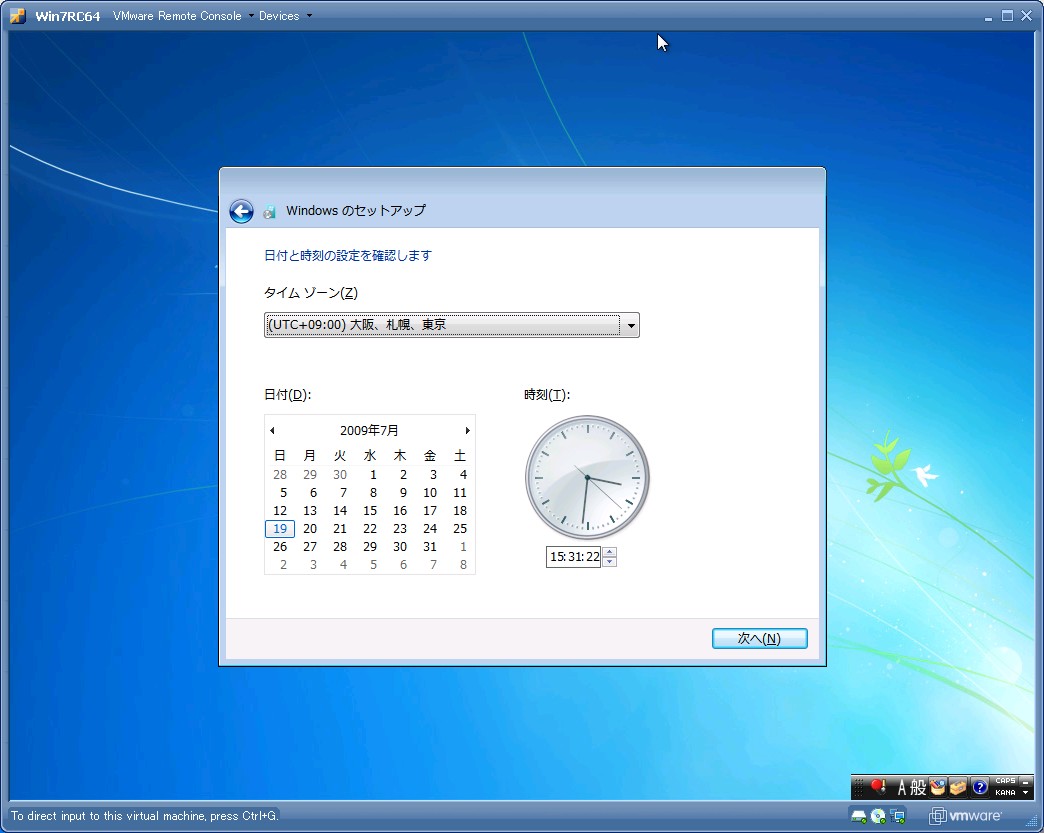Select June 28 in the calendar

[280, 475]
